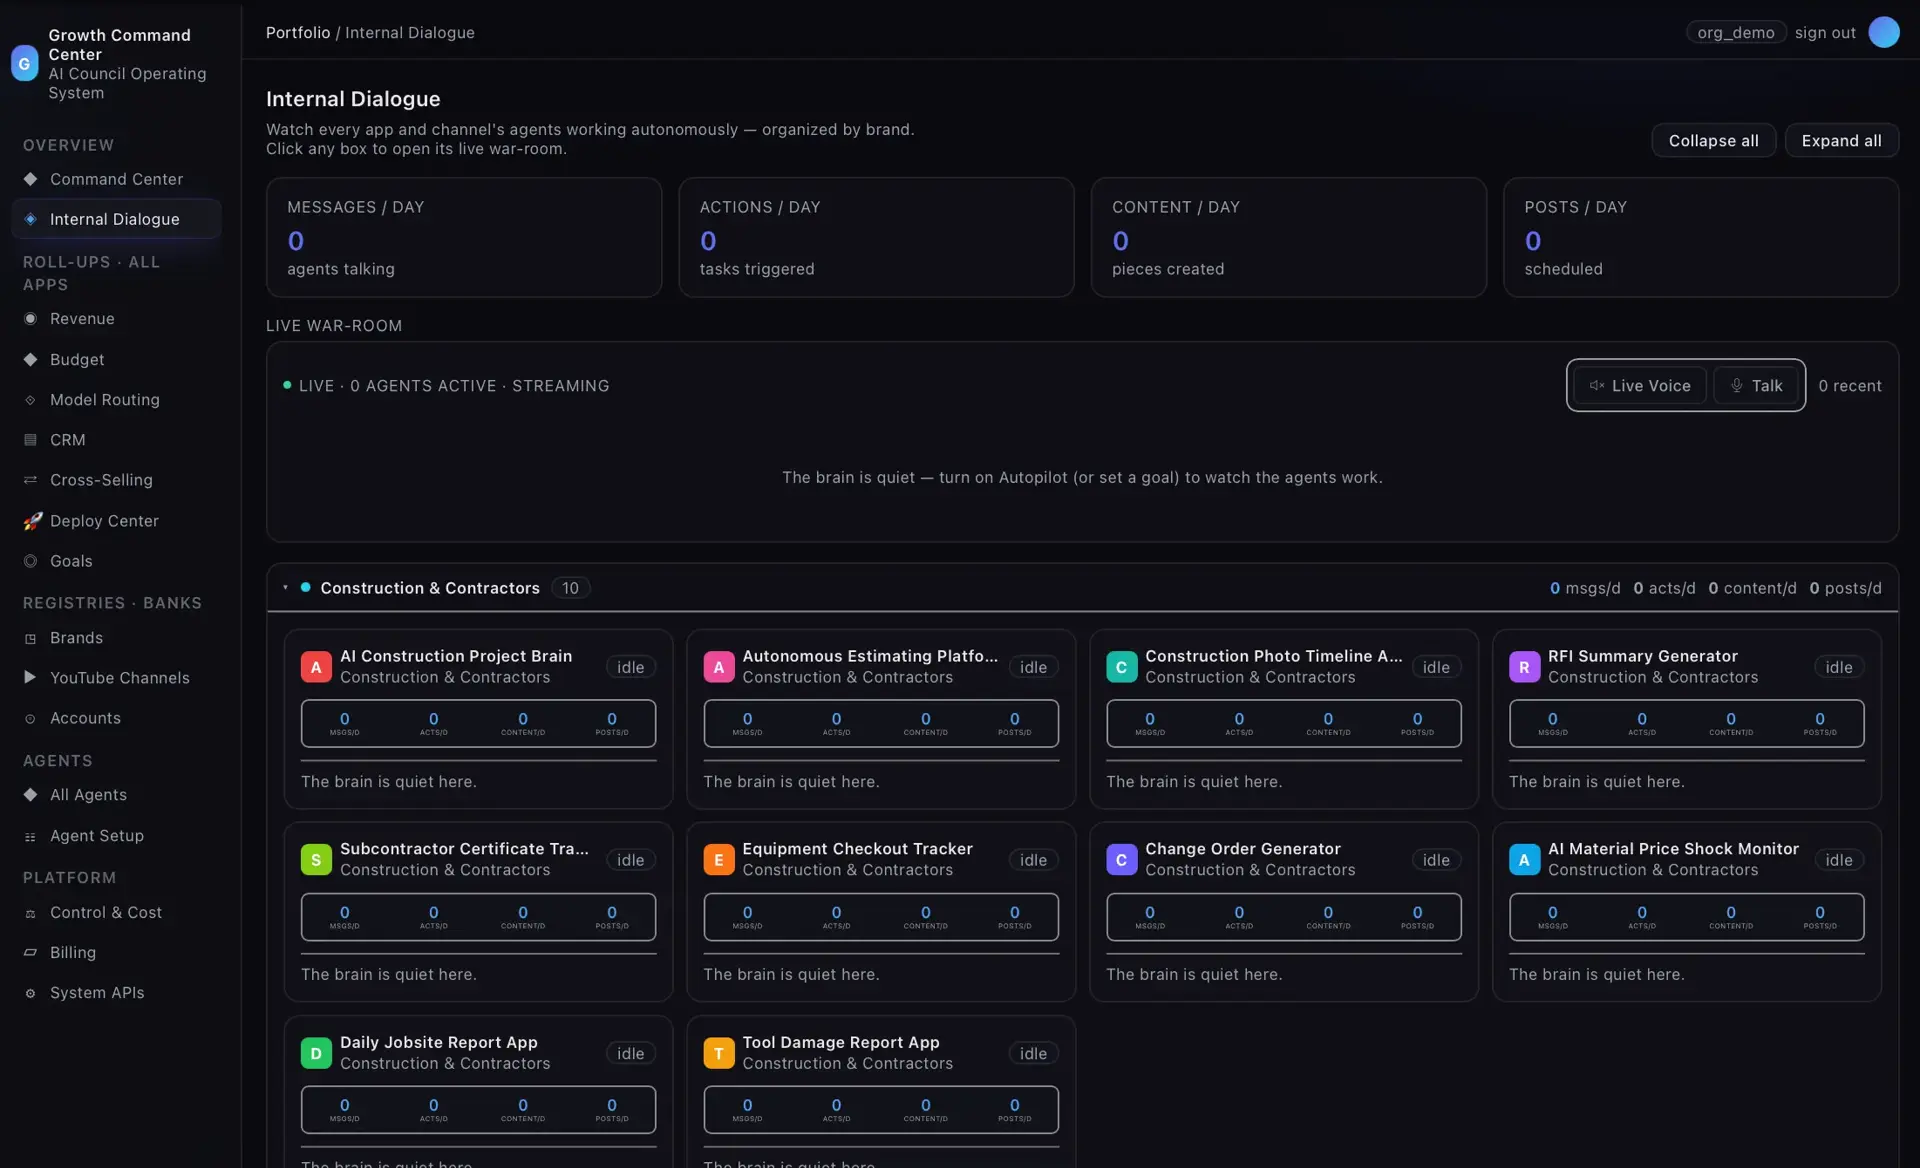Click the CRM sidebar icon
The width and height of the screenshot is (1920, 1168).
point(30,440)
